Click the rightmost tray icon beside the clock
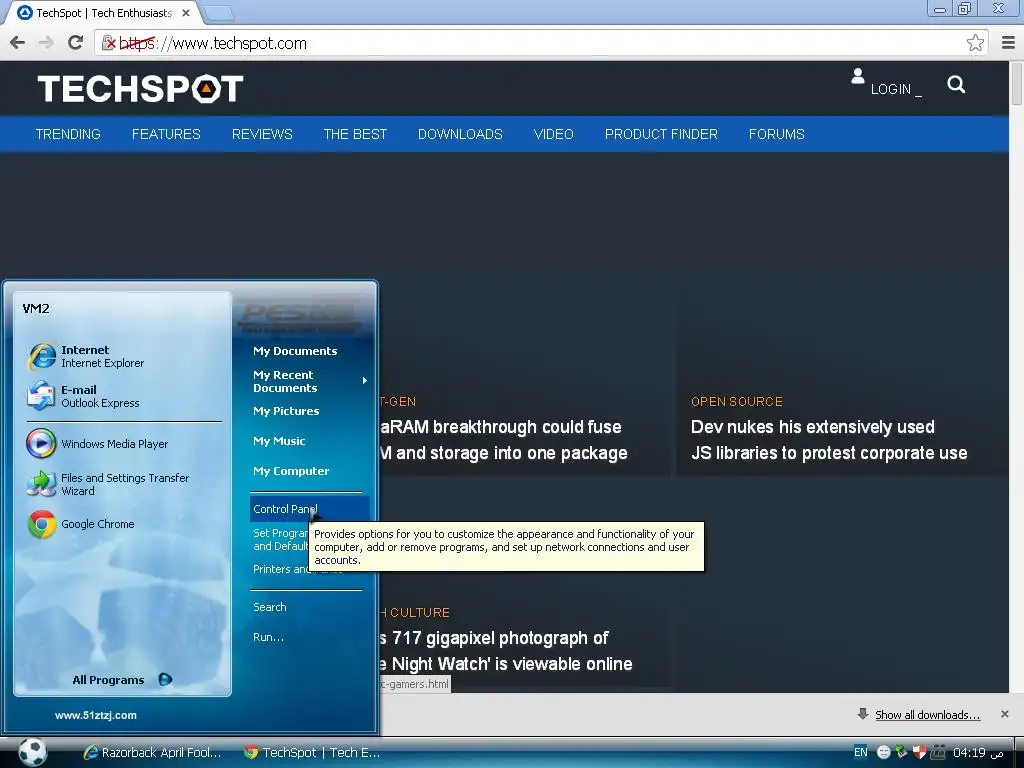The image size is (1024, 768). [x=938, y=752]
